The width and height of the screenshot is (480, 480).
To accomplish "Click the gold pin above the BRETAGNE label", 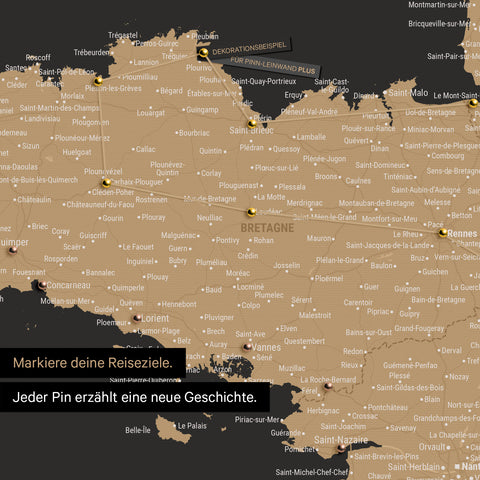I will click(252, 212).
